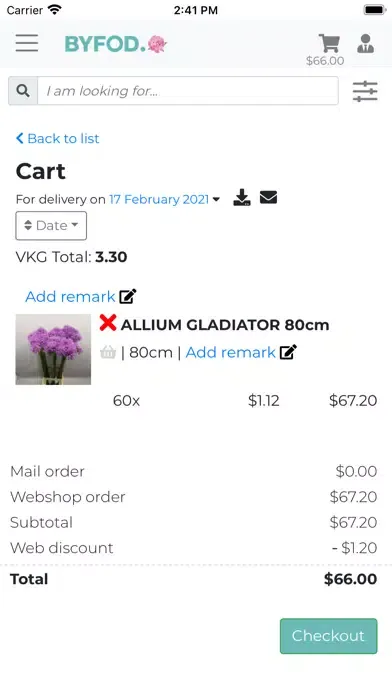
Task: Open the Date sort dropdown
Action: (x=51, y=226)
